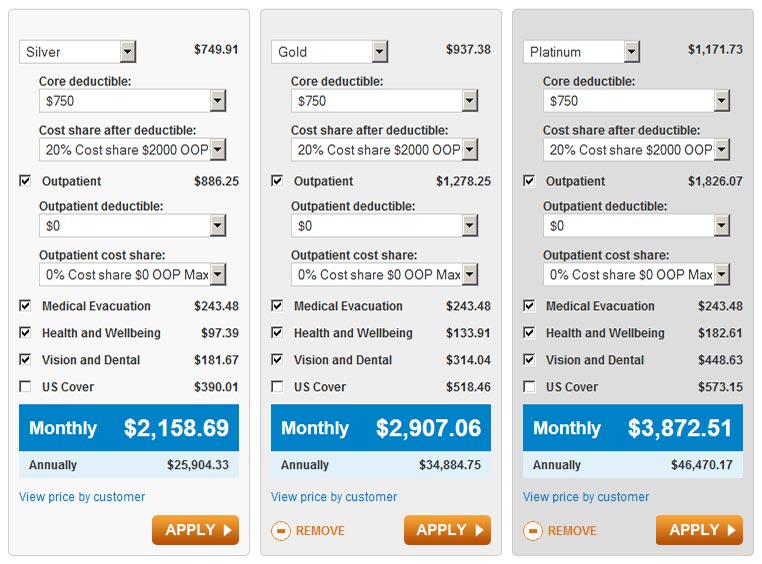The image size is (762, 564).
Task: Click the Platinum plan's remove minus icon
Action: pyautogui.click(x=533, y=530)
